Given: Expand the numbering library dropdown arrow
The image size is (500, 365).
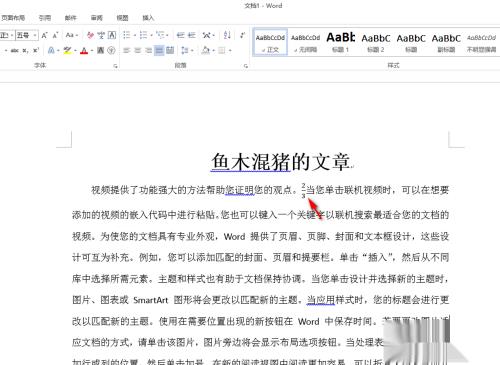Looking at the screenshot, I should [152, 35].
